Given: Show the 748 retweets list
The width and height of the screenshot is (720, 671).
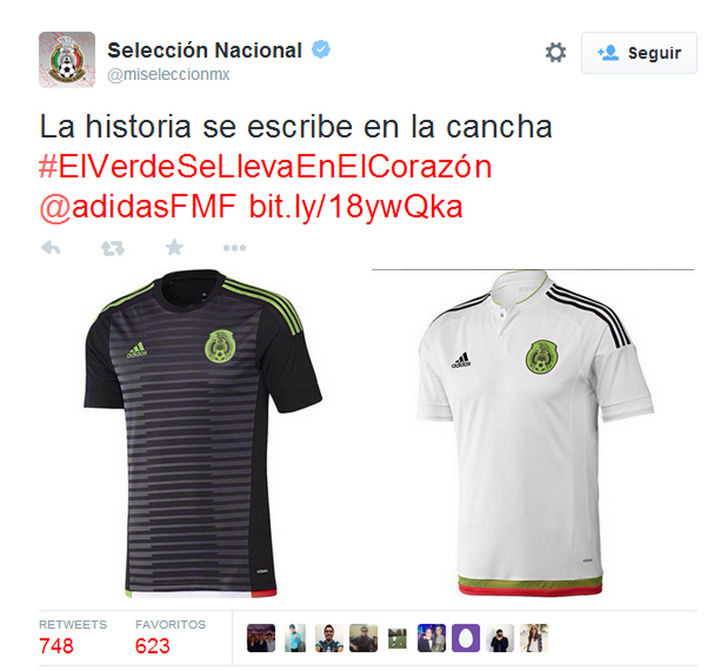Looking at the screenshot, I should (73, 637).
